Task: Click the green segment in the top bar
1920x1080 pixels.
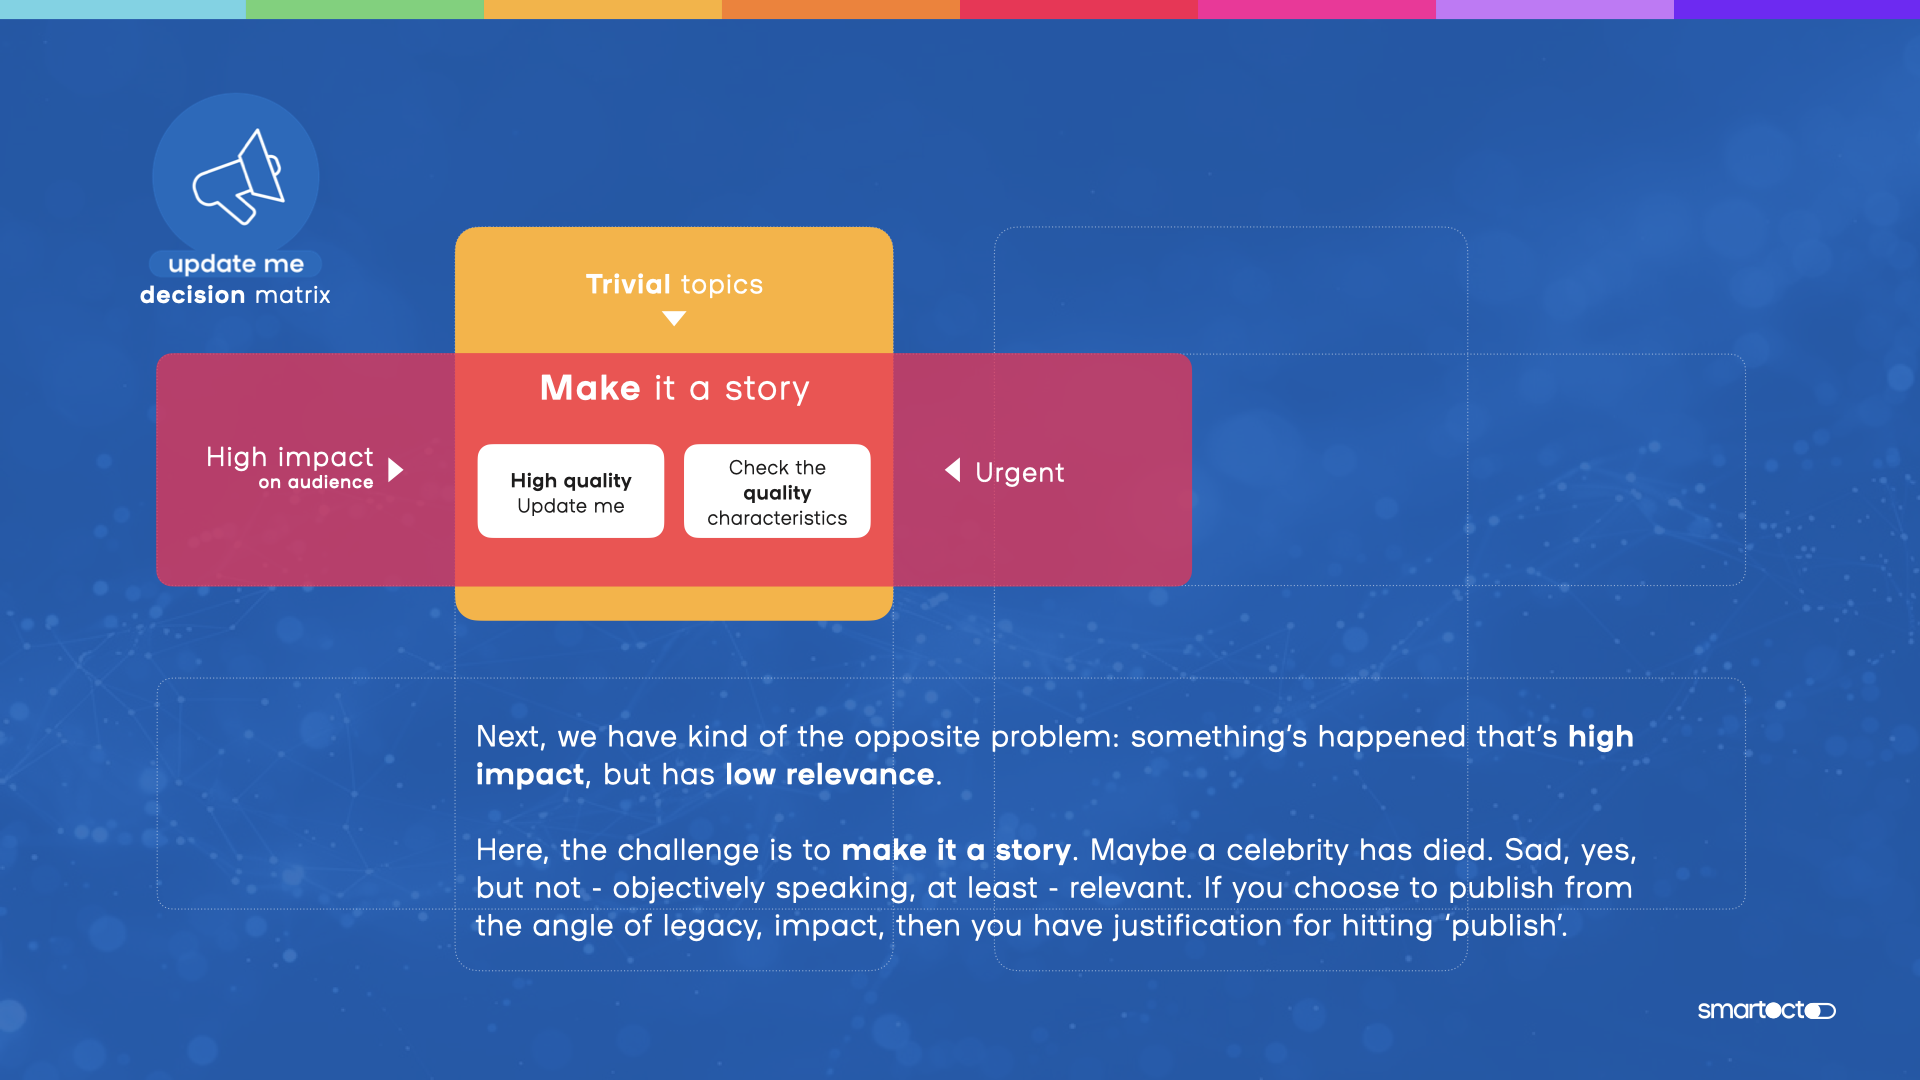Action: coord(364,9)
